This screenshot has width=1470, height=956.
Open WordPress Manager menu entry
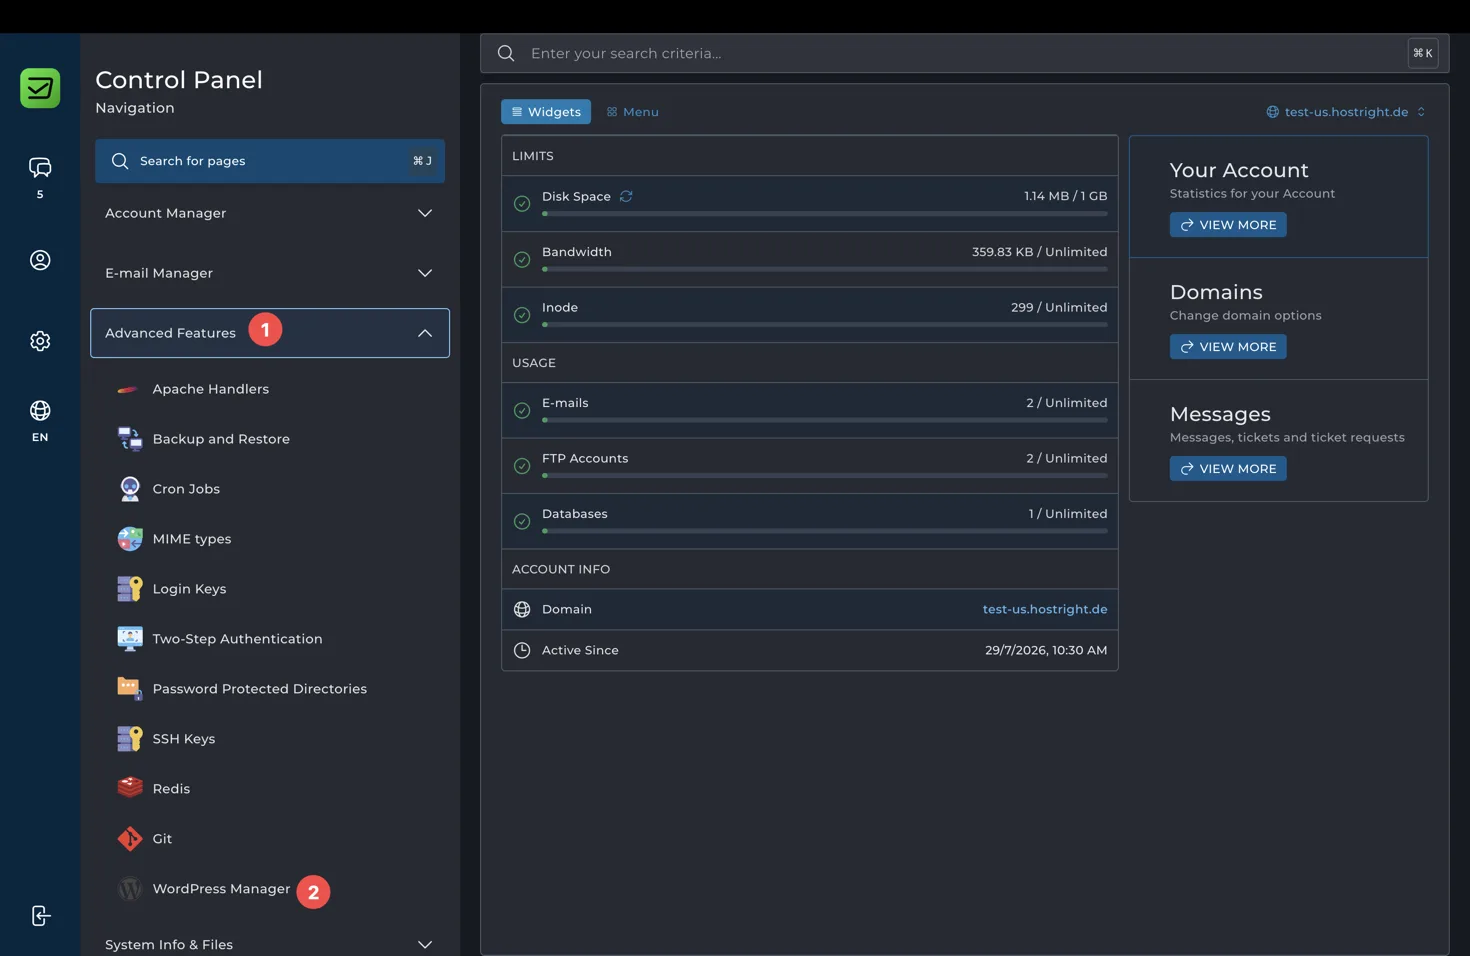tap(221, 889)
